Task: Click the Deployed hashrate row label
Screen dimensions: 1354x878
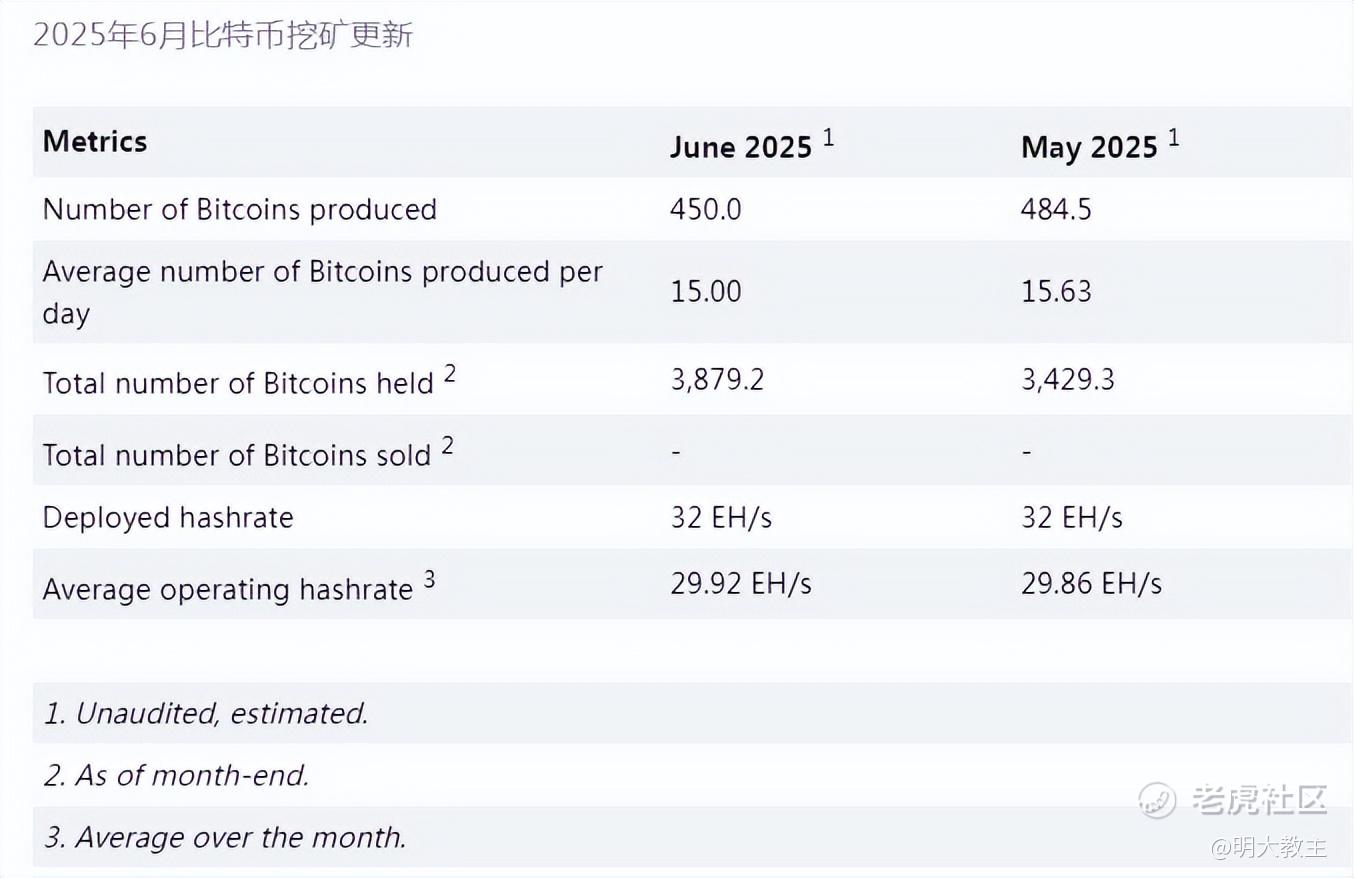Action: [168, 517]
